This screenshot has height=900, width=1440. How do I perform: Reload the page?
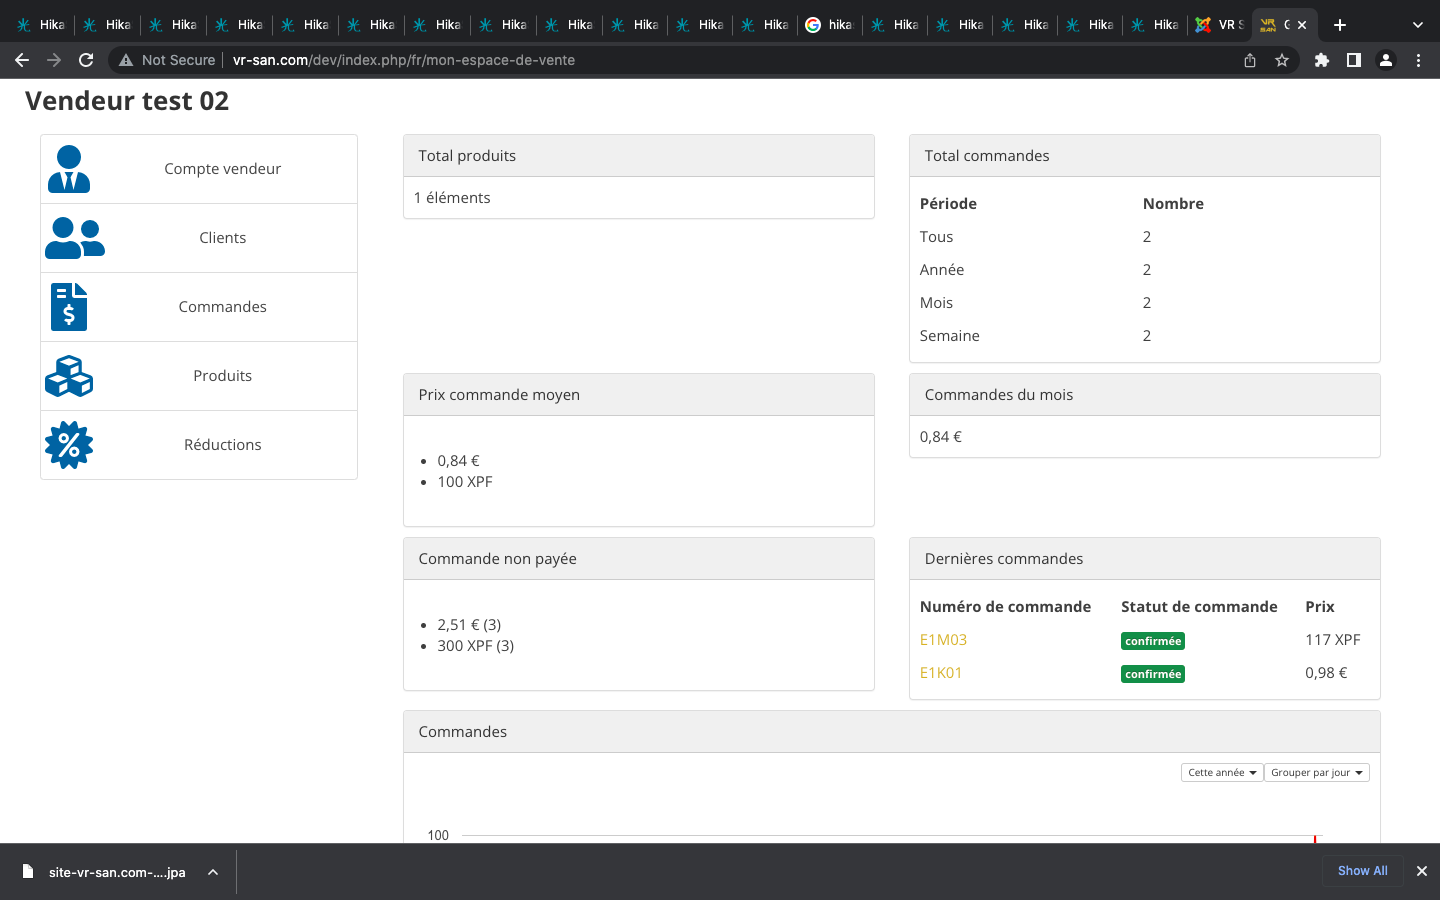click(86, 60)
